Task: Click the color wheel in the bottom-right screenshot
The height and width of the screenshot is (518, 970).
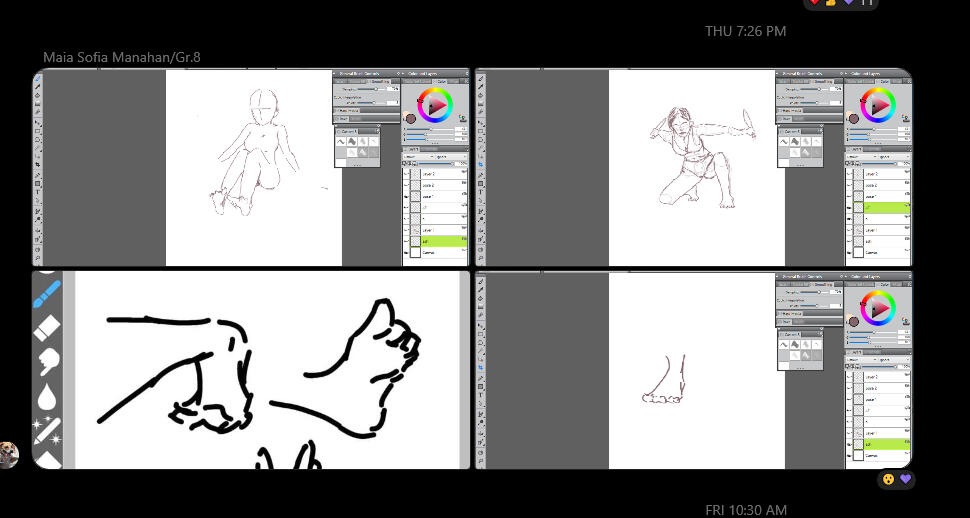Action: click(x=878, y=309)
